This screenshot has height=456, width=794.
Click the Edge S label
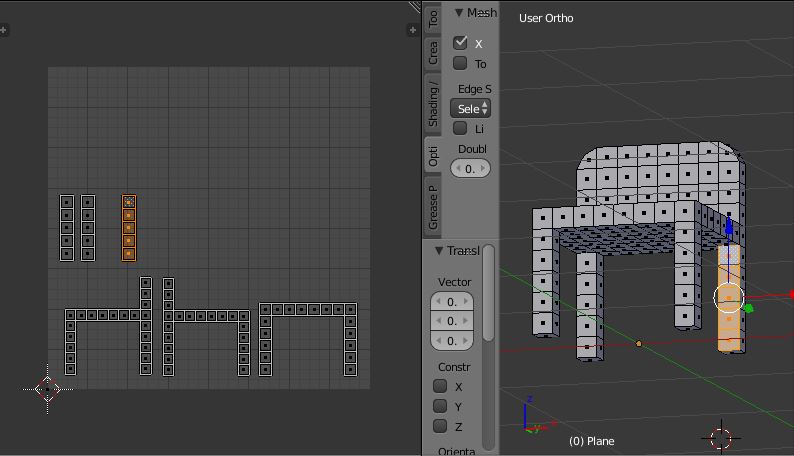pyautogui.click(x=474, y=89)
